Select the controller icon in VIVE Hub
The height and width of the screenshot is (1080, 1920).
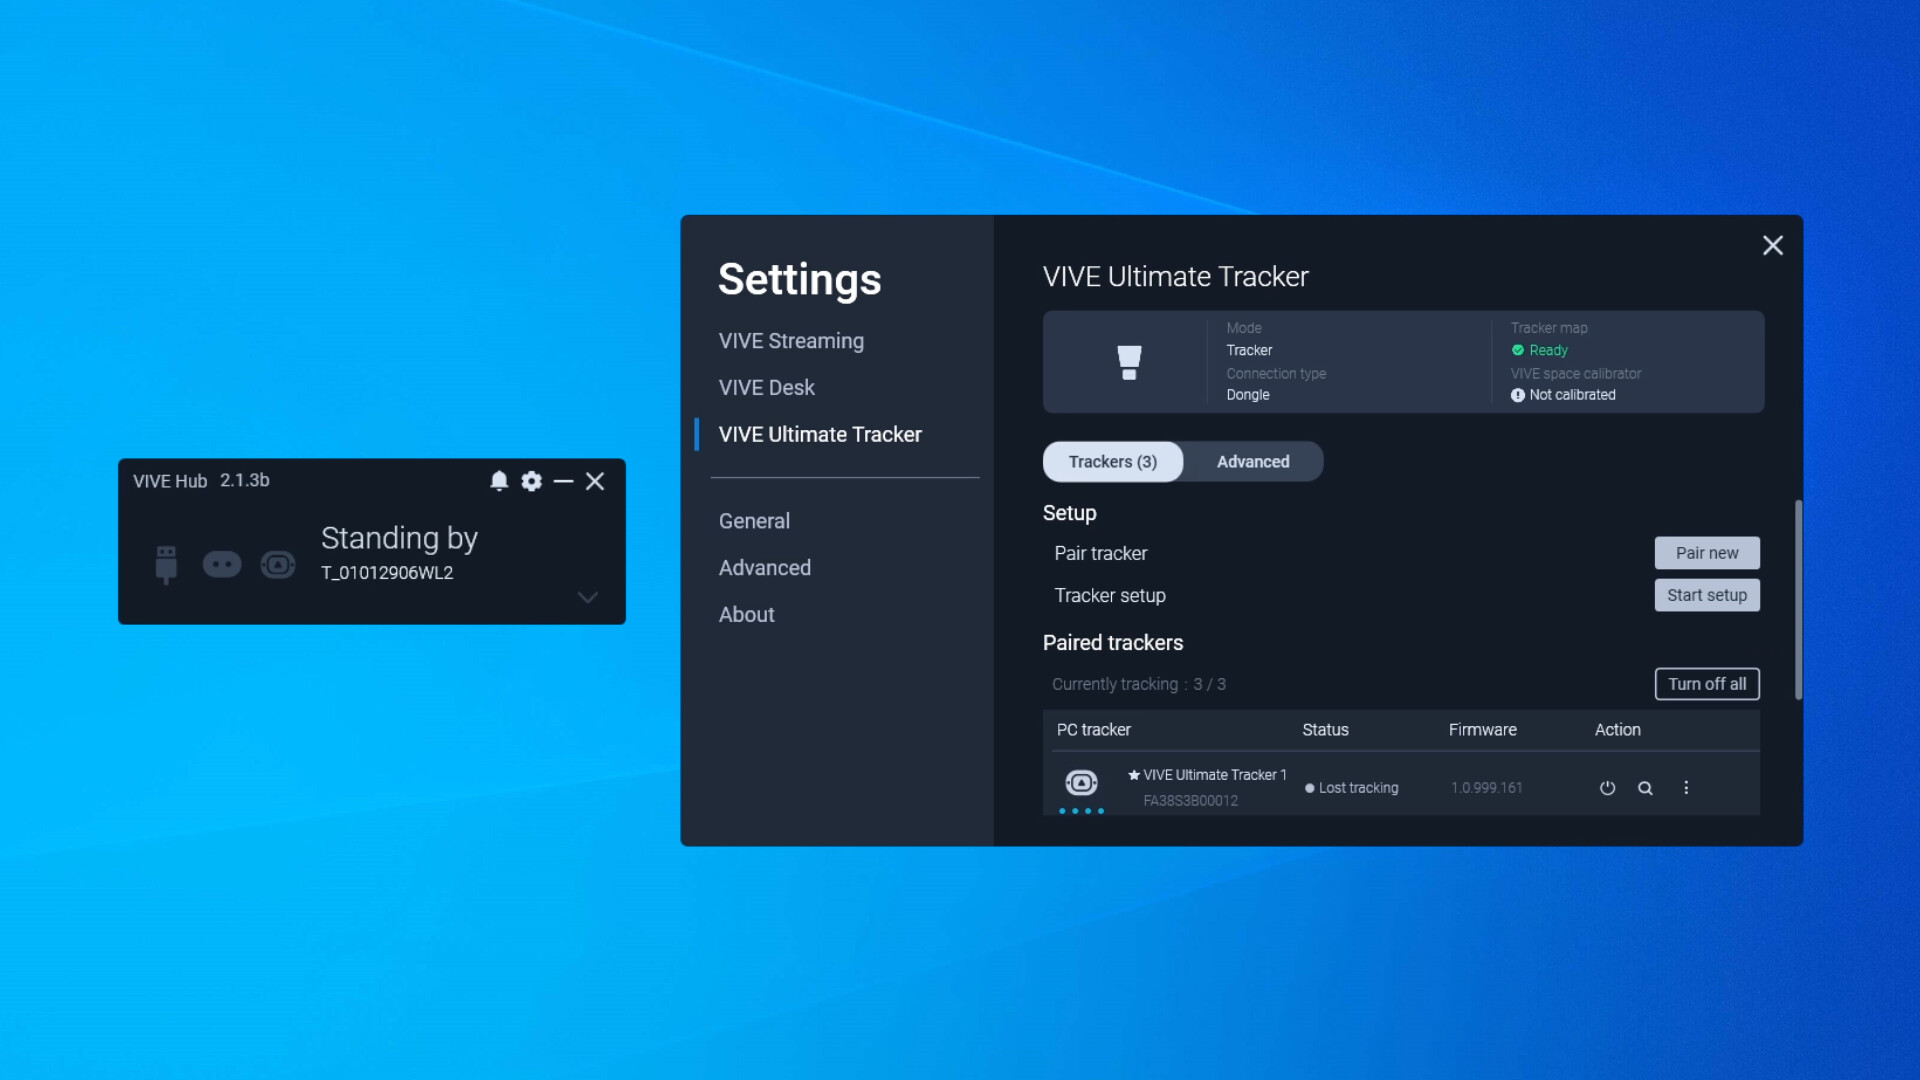click(x=222, y=564)
